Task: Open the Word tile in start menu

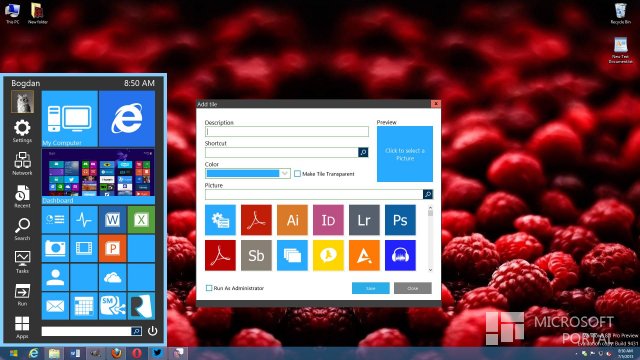Action: click(x=113, y=220)
